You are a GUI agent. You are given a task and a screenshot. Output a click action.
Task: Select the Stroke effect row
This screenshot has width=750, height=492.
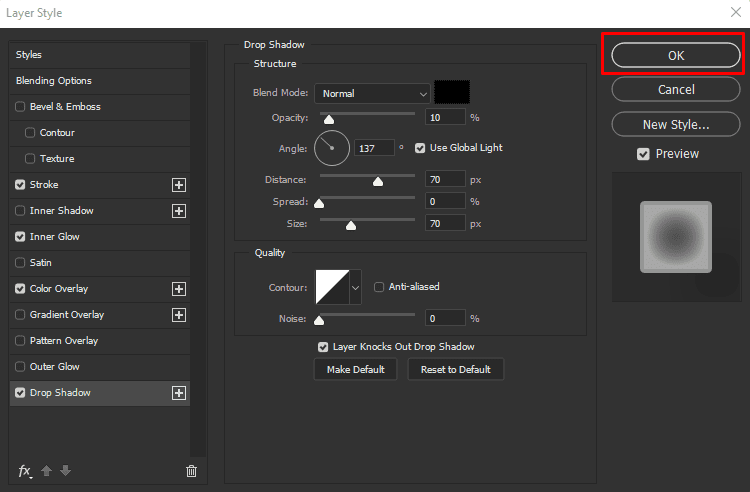coord(100,185)
